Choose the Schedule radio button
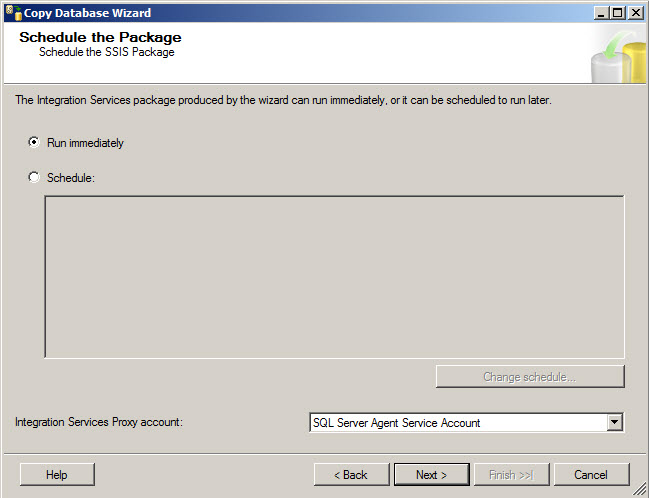 point(34,177)
